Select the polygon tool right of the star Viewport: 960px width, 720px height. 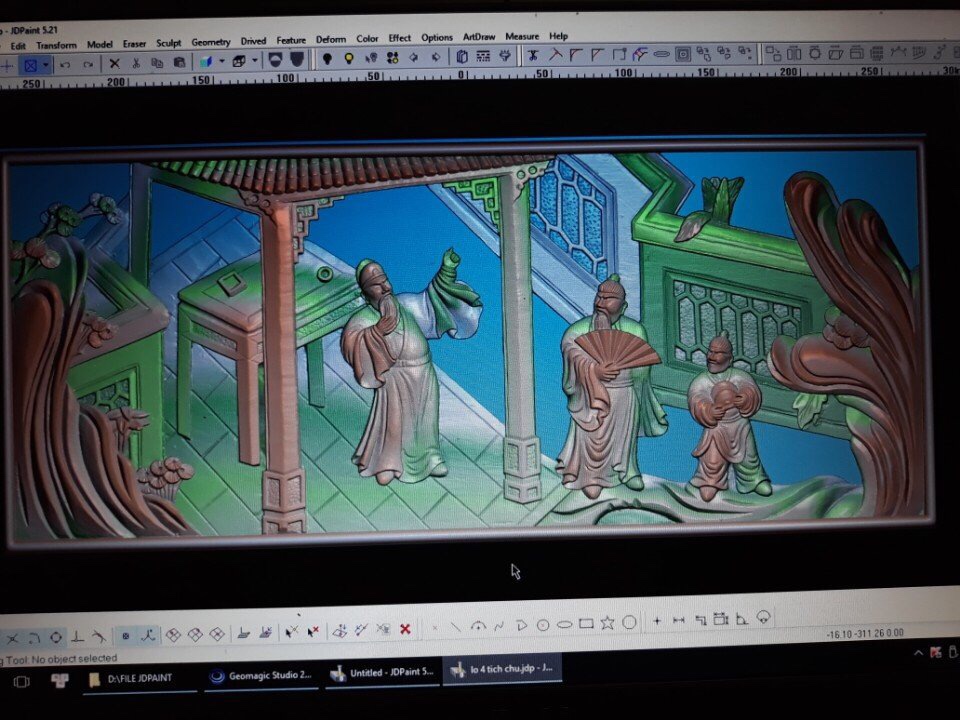click(629, 622)
